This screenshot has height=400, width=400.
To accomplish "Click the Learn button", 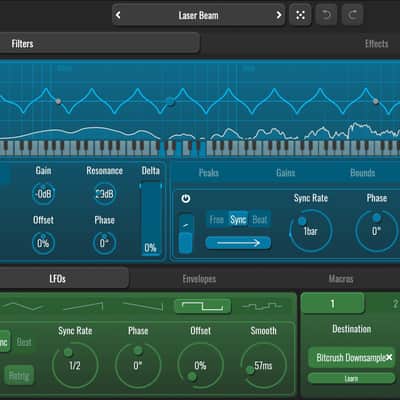I will click(351, 379).
